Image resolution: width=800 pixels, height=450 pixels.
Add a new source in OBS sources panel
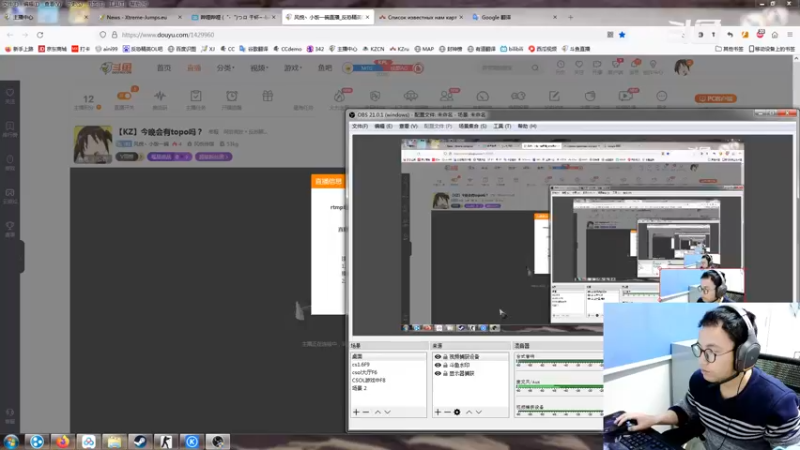click(438, 412)
